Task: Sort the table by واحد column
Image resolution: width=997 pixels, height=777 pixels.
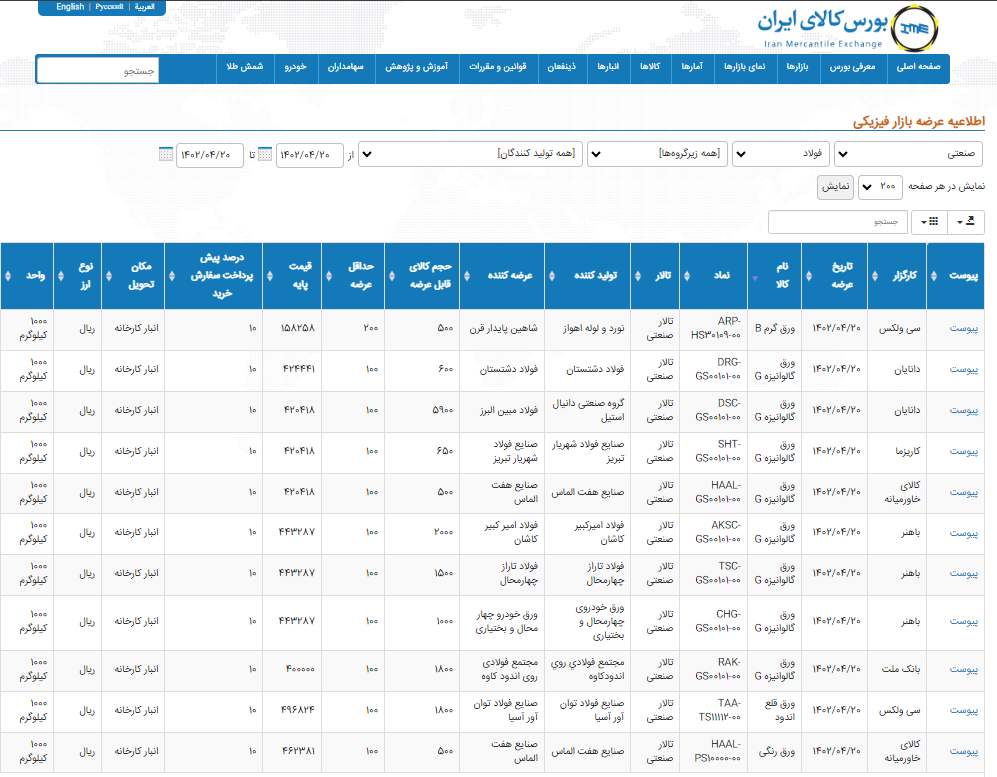Action: click(x=27, y=276)
